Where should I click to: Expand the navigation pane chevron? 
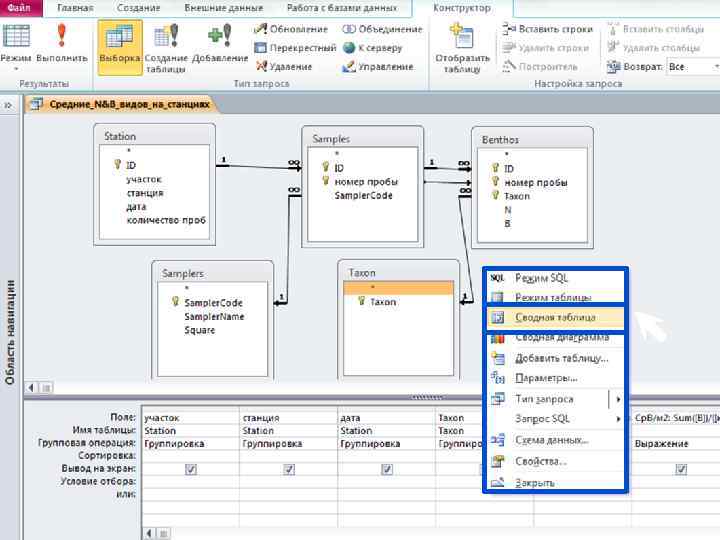click(x=8, y=106)
